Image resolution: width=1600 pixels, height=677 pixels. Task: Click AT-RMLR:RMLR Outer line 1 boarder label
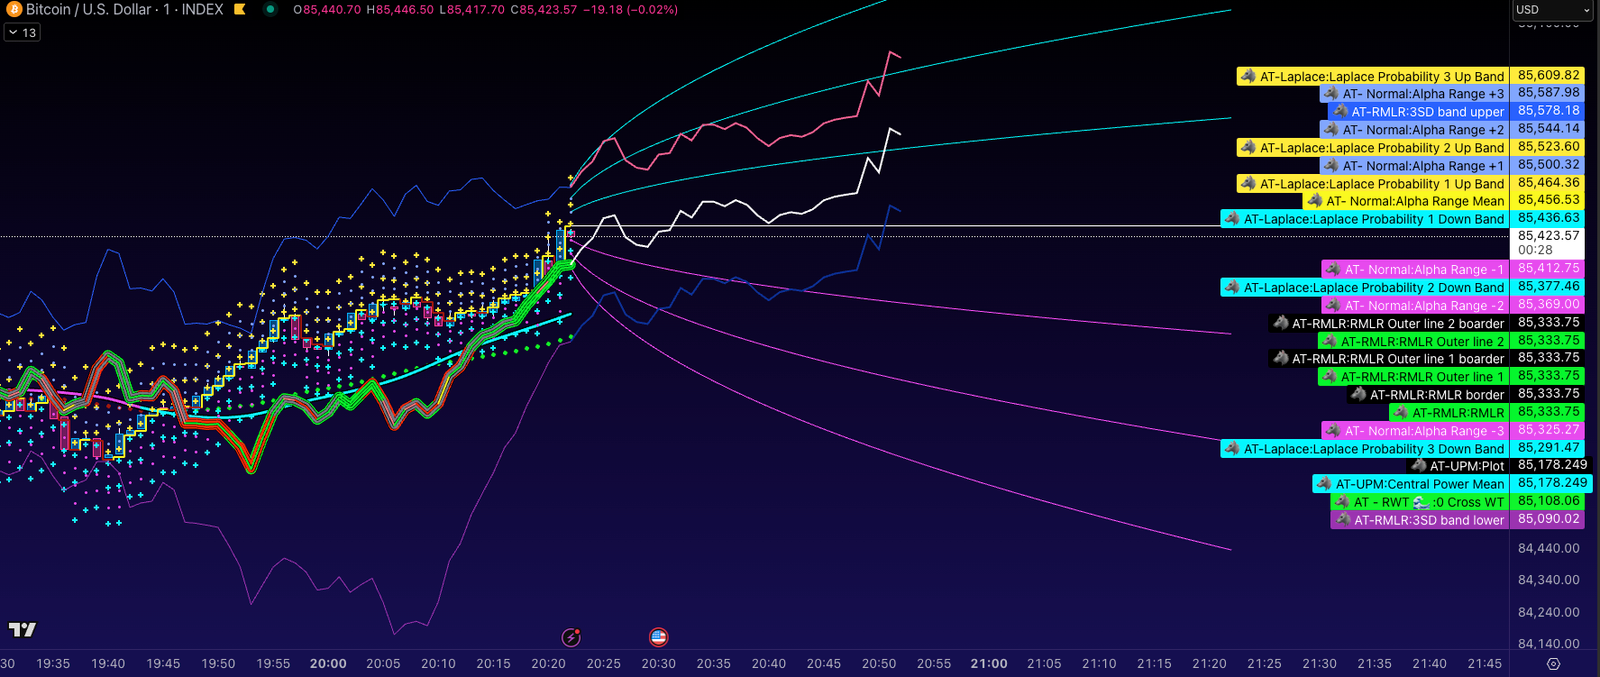pos(1388,359)
